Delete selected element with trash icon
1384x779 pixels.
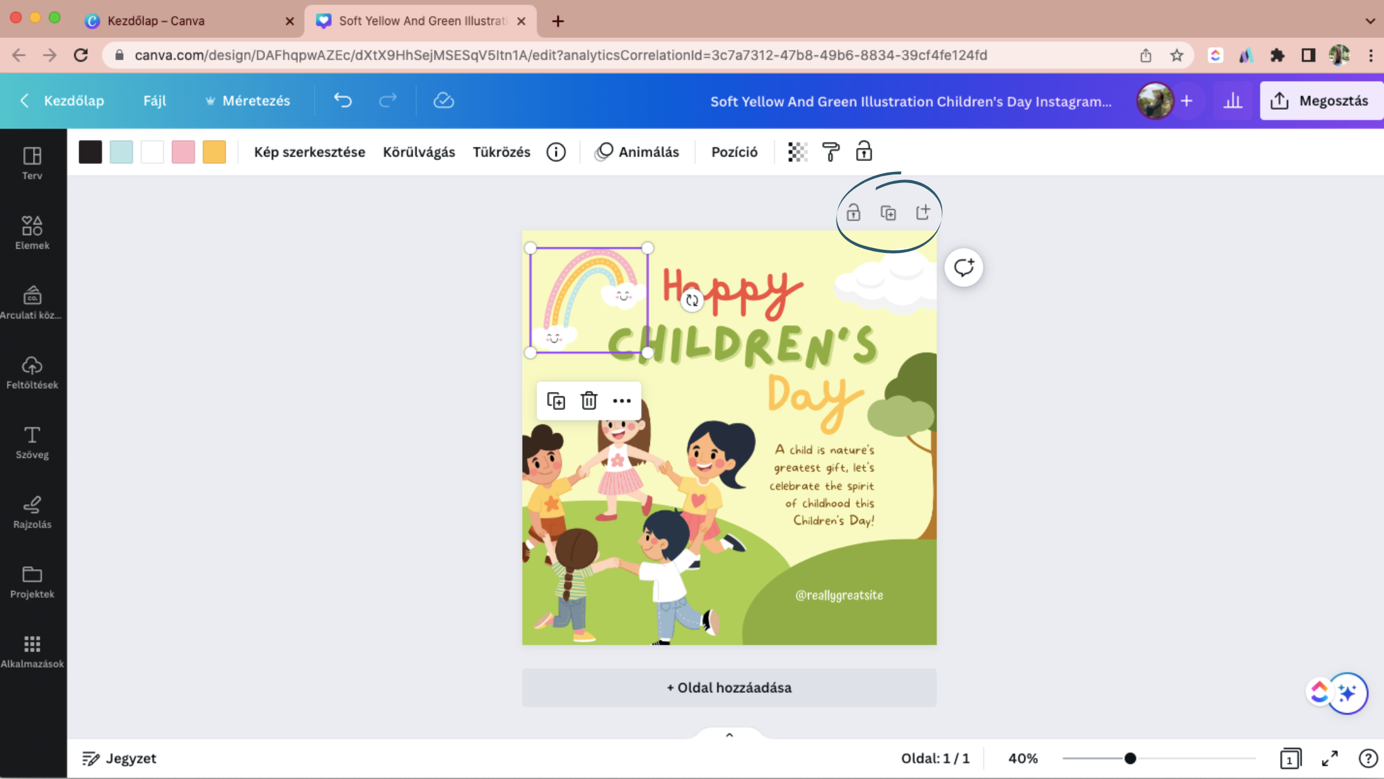[589, 401]
